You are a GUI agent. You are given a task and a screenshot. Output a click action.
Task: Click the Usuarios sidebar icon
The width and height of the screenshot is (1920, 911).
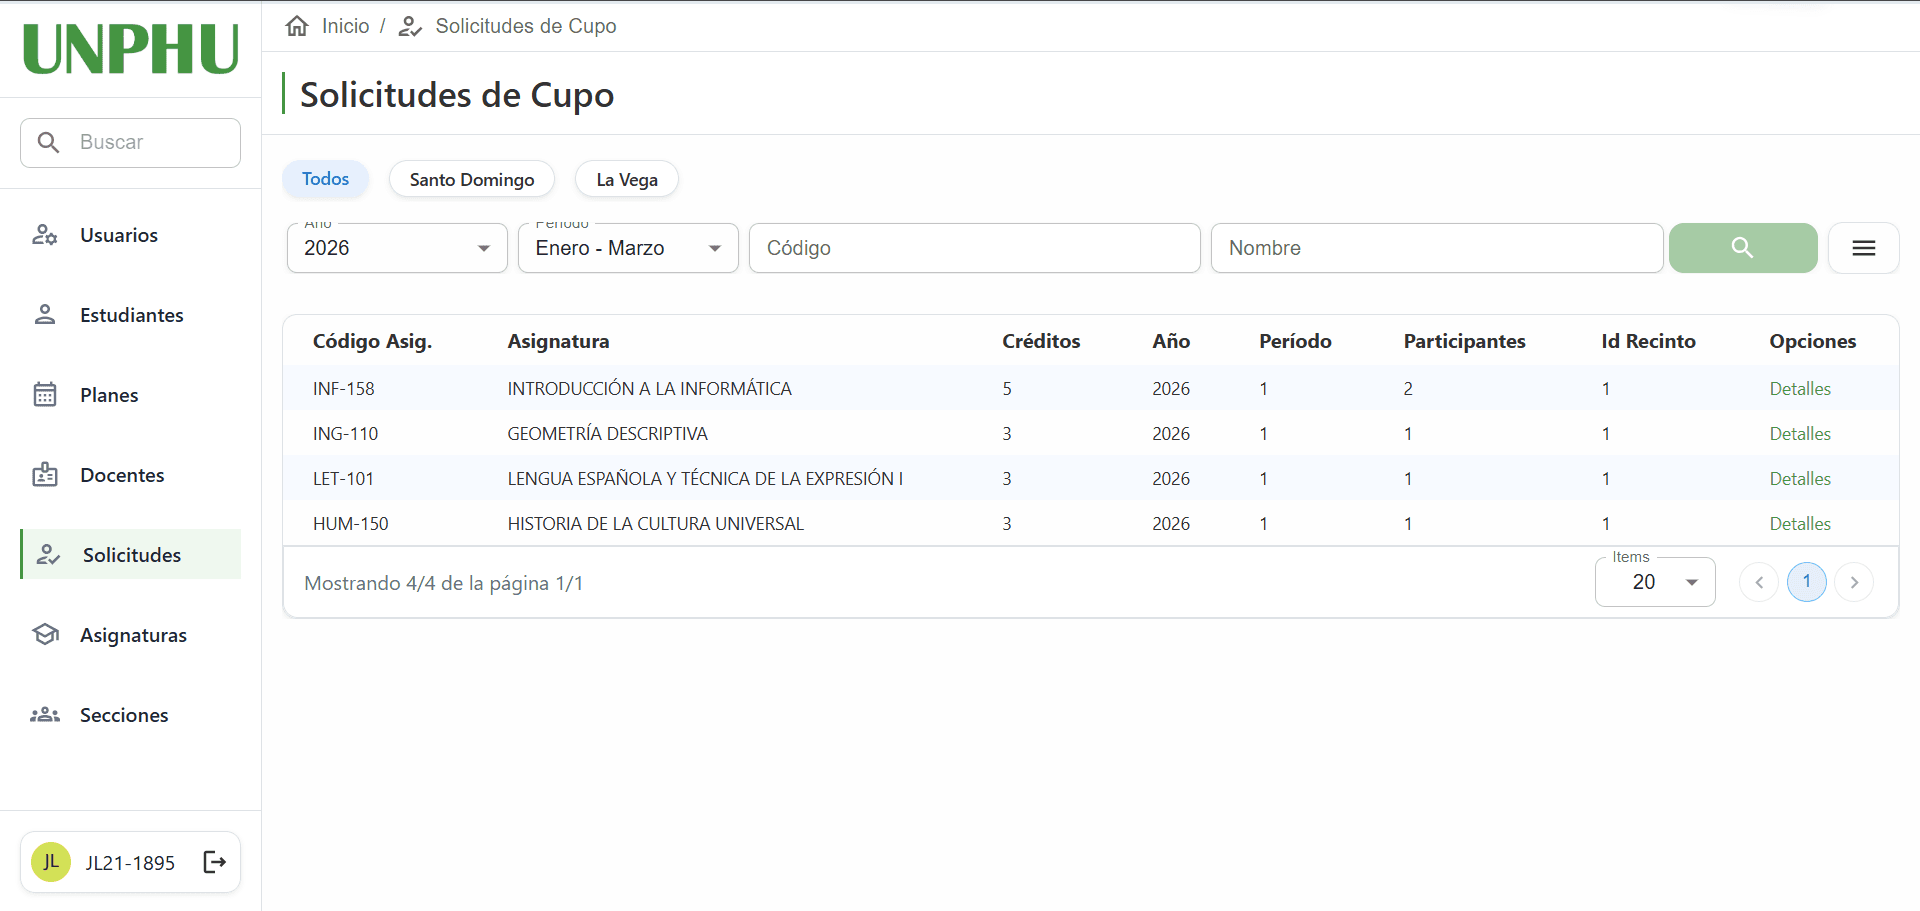[45, 235]
